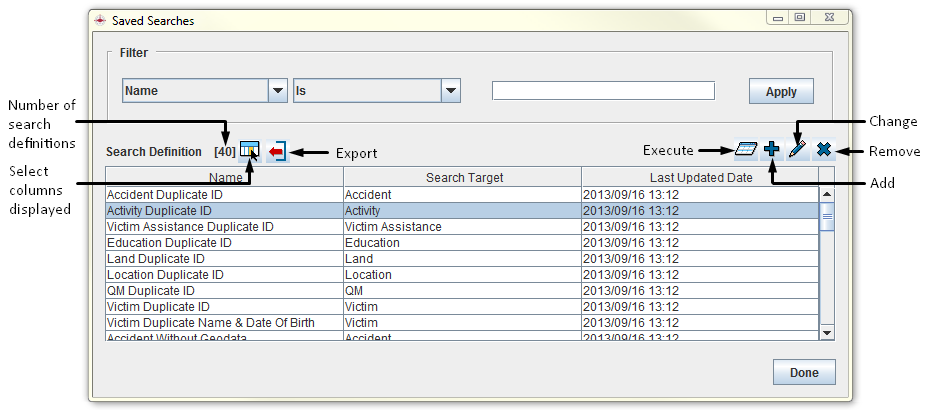Click the Export search definitions icon
The width and height of the screenshot is (928, 410).
[x=277, y=151]
